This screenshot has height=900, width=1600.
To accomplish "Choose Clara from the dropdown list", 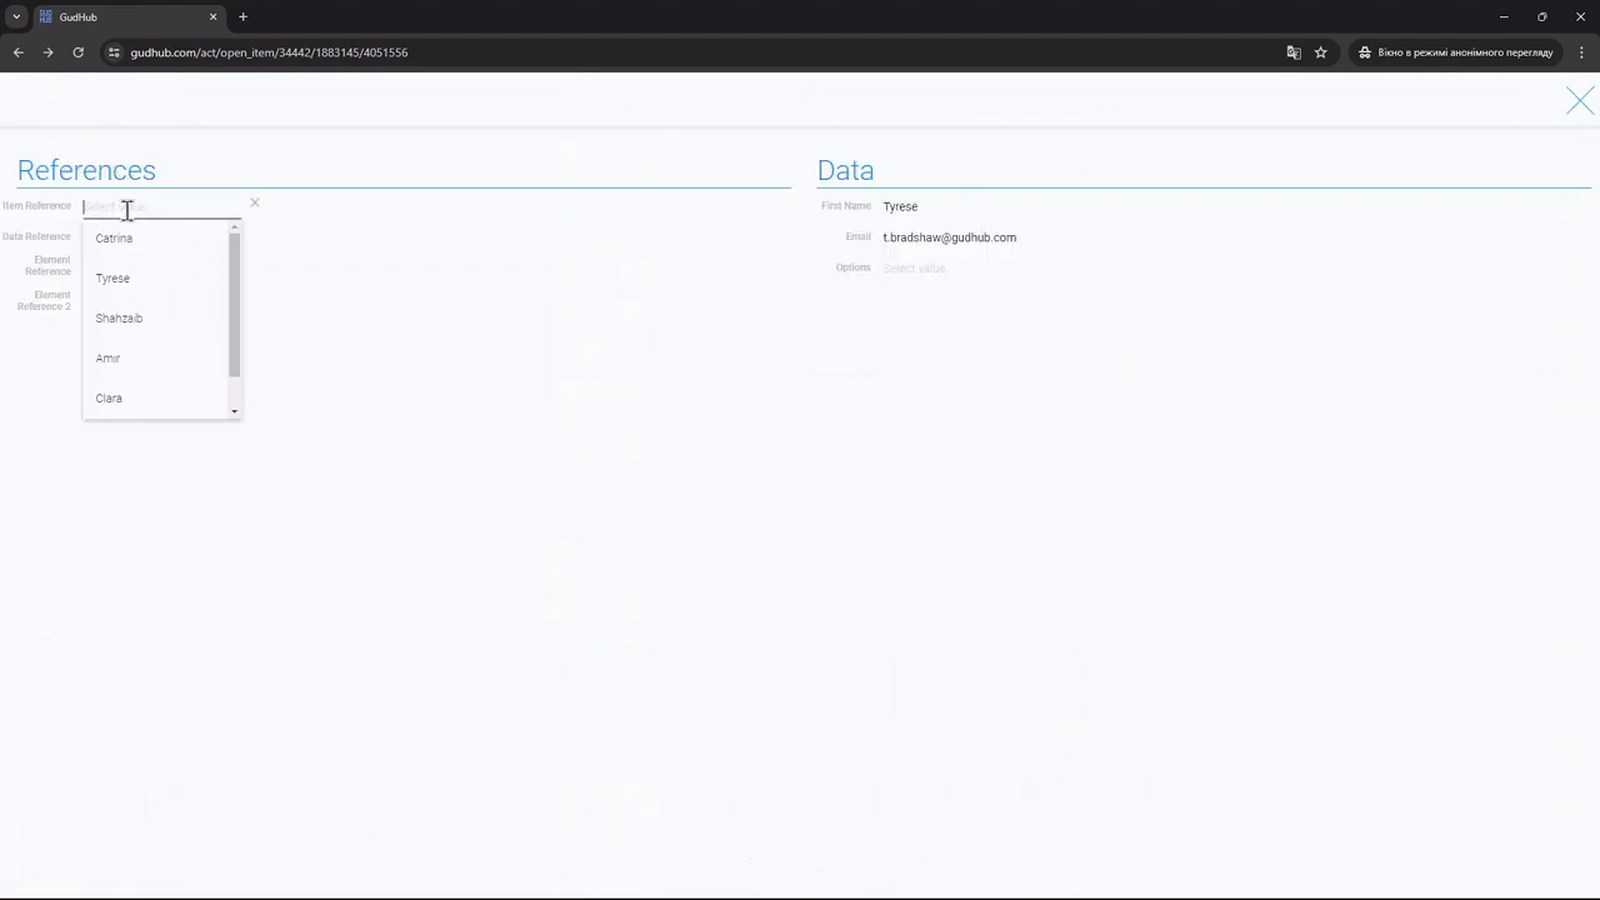I will coord(156,398).
